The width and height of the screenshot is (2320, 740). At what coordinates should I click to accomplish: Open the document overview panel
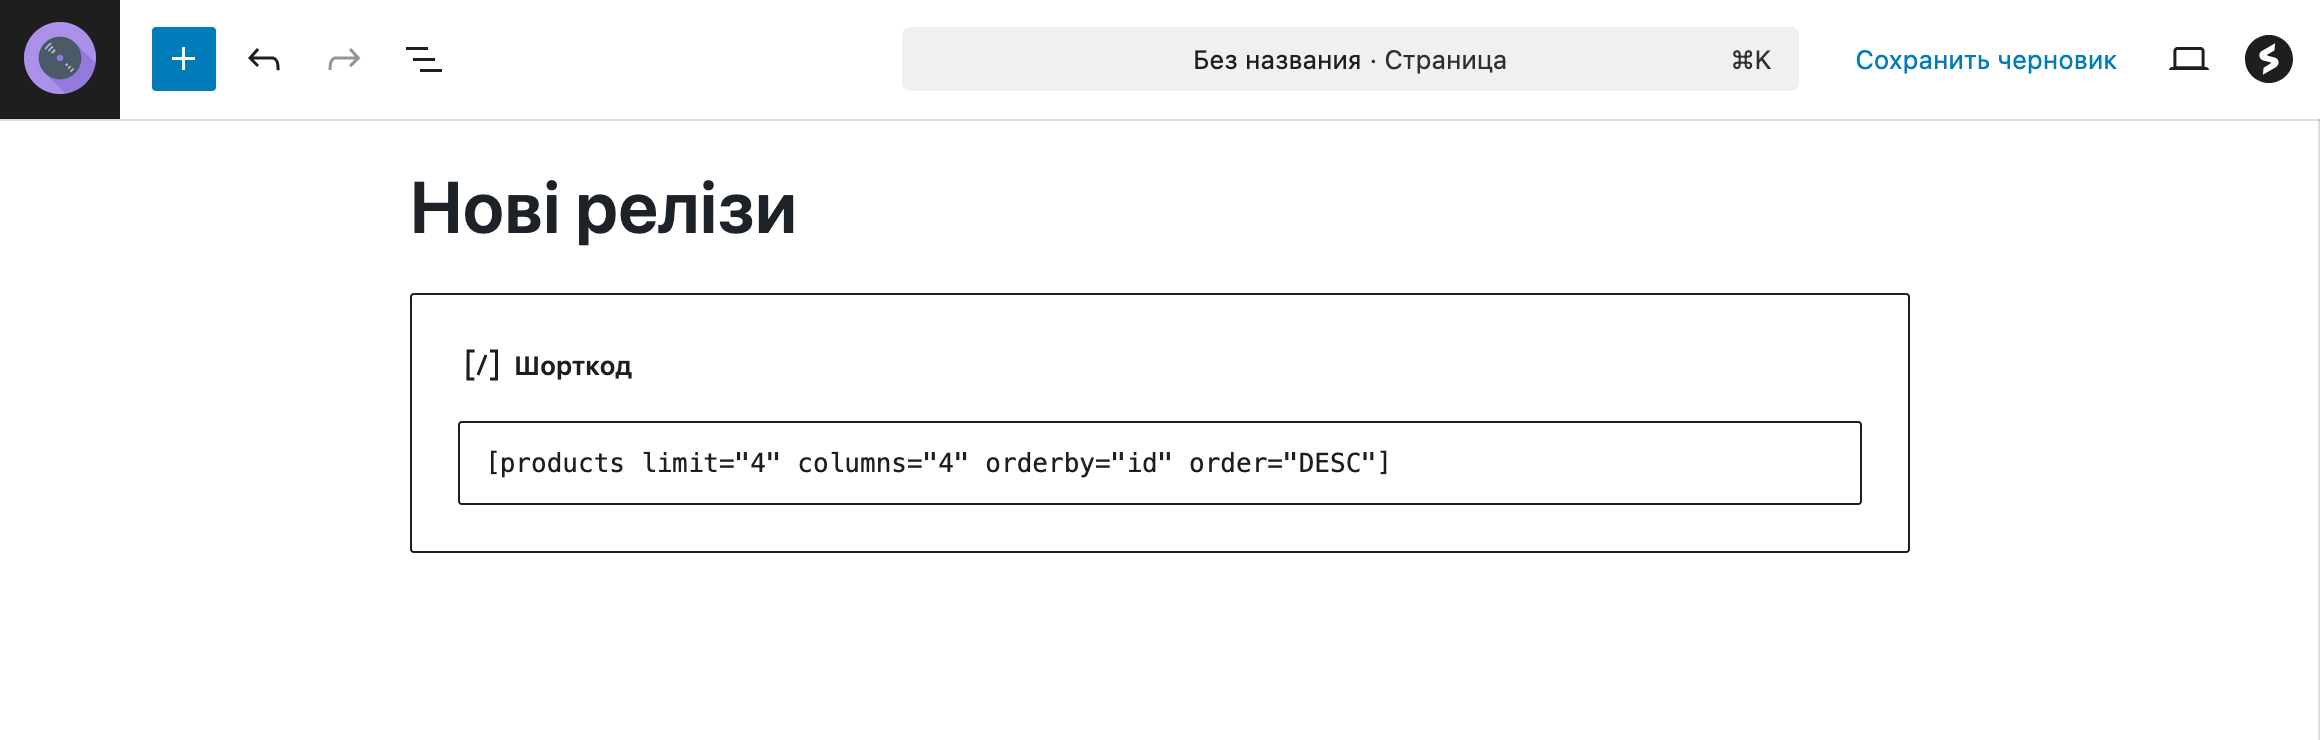point(422,59)
